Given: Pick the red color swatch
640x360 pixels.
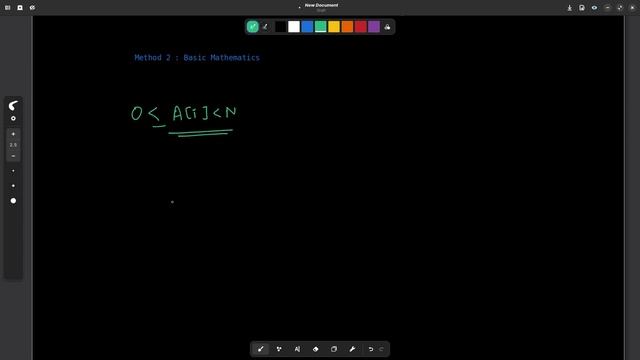Looking at the screenshot, I should [360, 27].
